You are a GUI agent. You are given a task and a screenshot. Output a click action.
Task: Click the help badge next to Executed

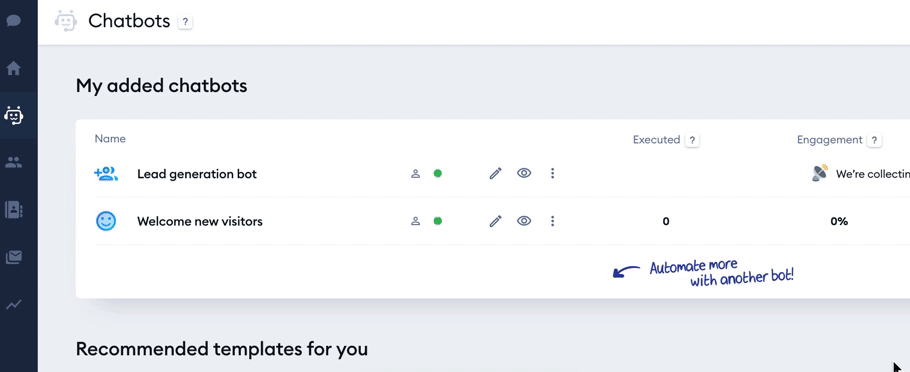[692, 140]
